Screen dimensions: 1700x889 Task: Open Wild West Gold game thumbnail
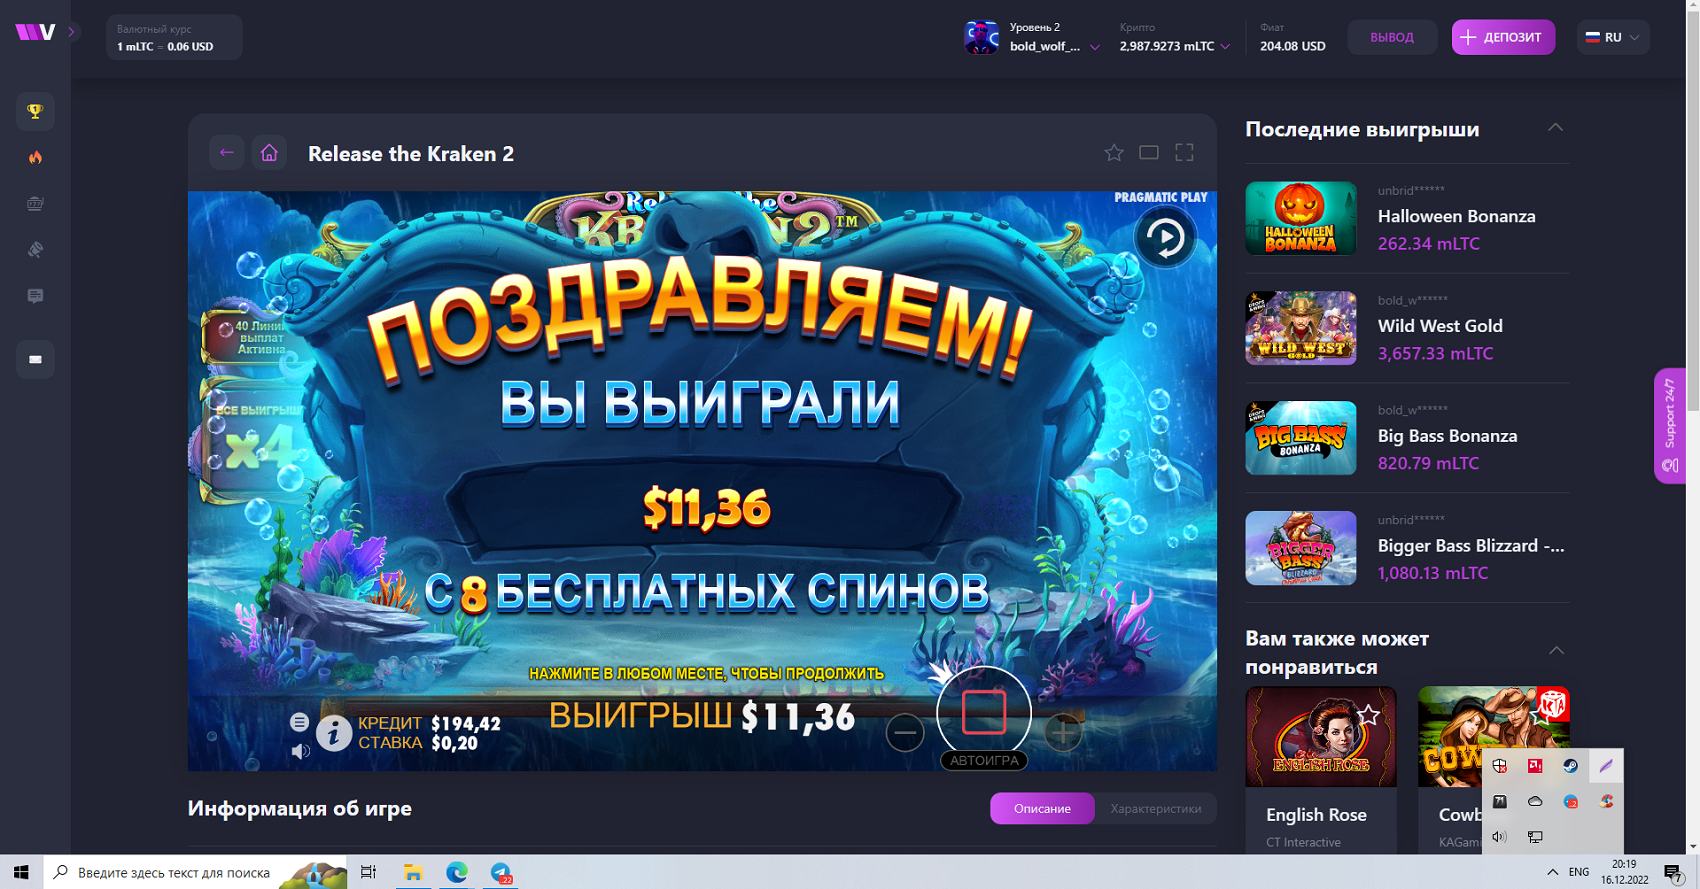1301,328
